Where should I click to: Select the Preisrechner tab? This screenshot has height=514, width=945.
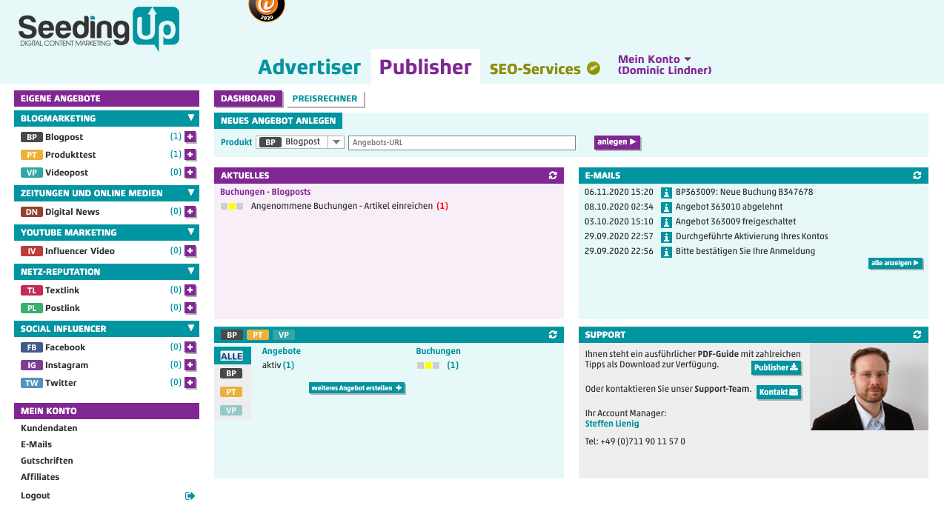tap(324, 99)
